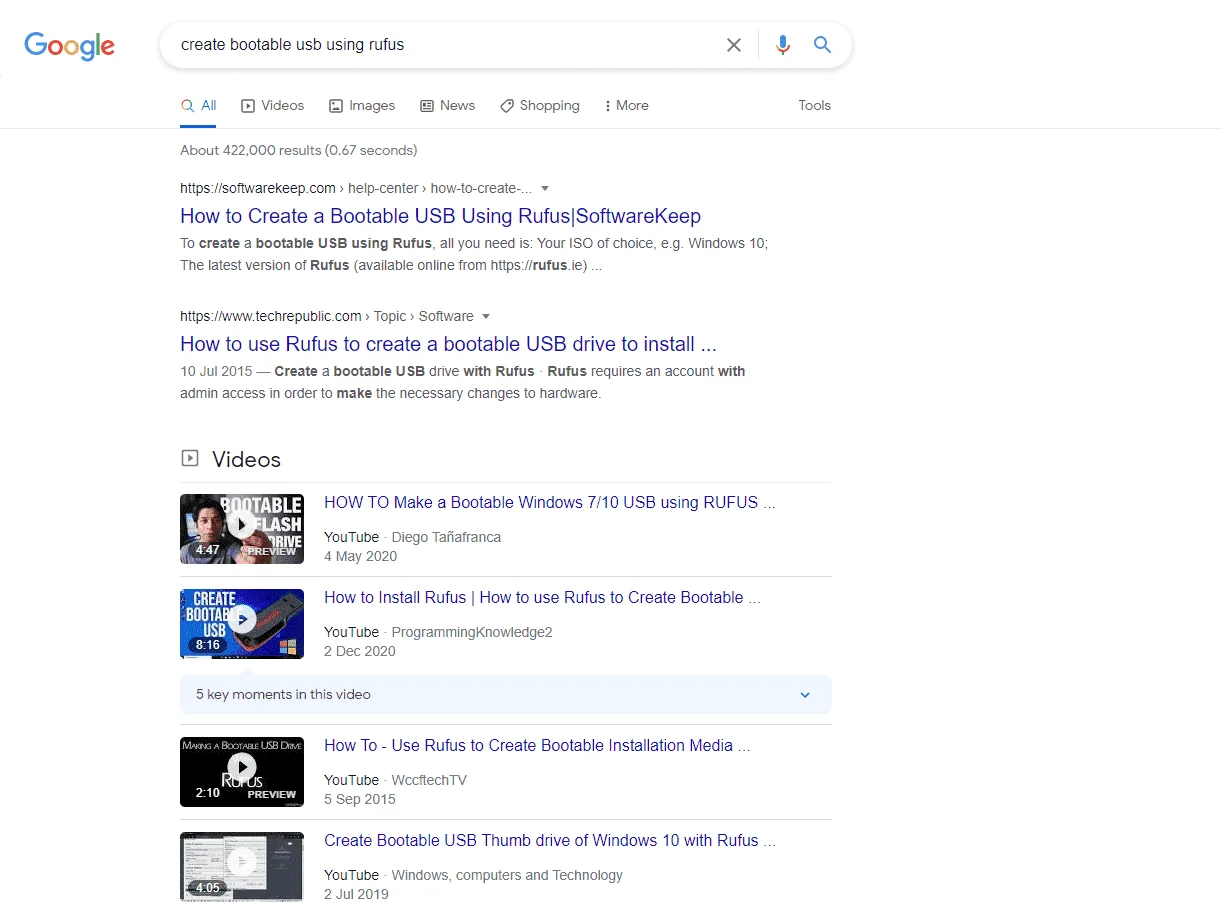The height and width of the screenshot is (903, 1222).
Task: Switch to the News tab
Action: point(447,105)
